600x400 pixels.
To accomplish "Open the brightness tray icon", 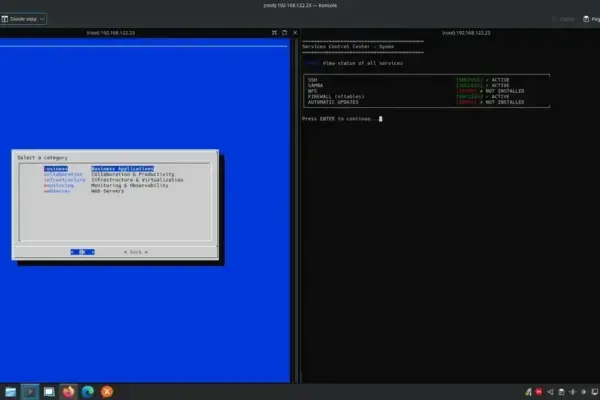I will (584, 392).
